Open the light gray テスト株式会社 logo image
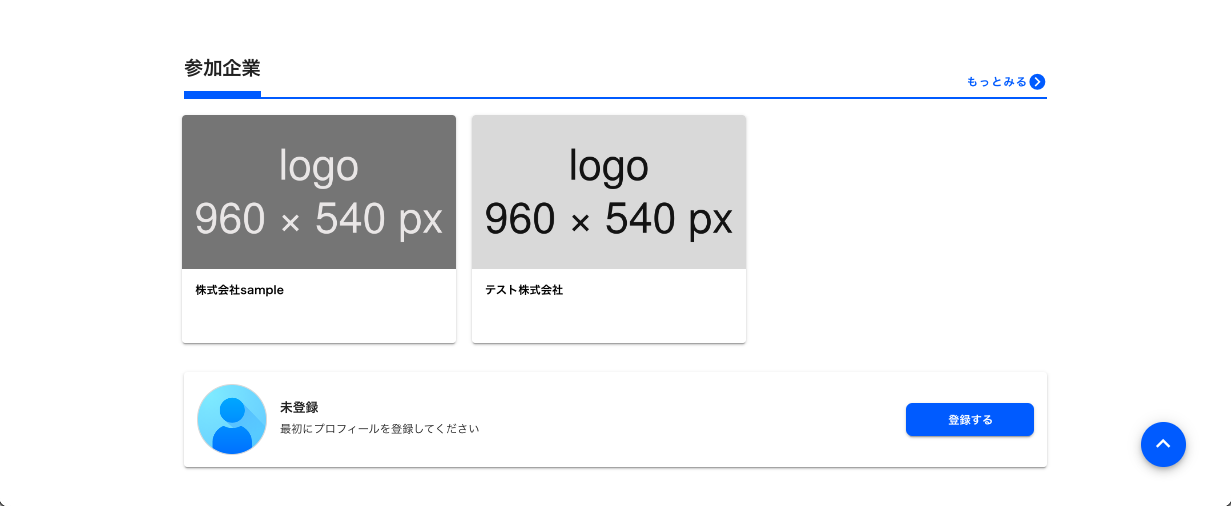 click(609, 192)
